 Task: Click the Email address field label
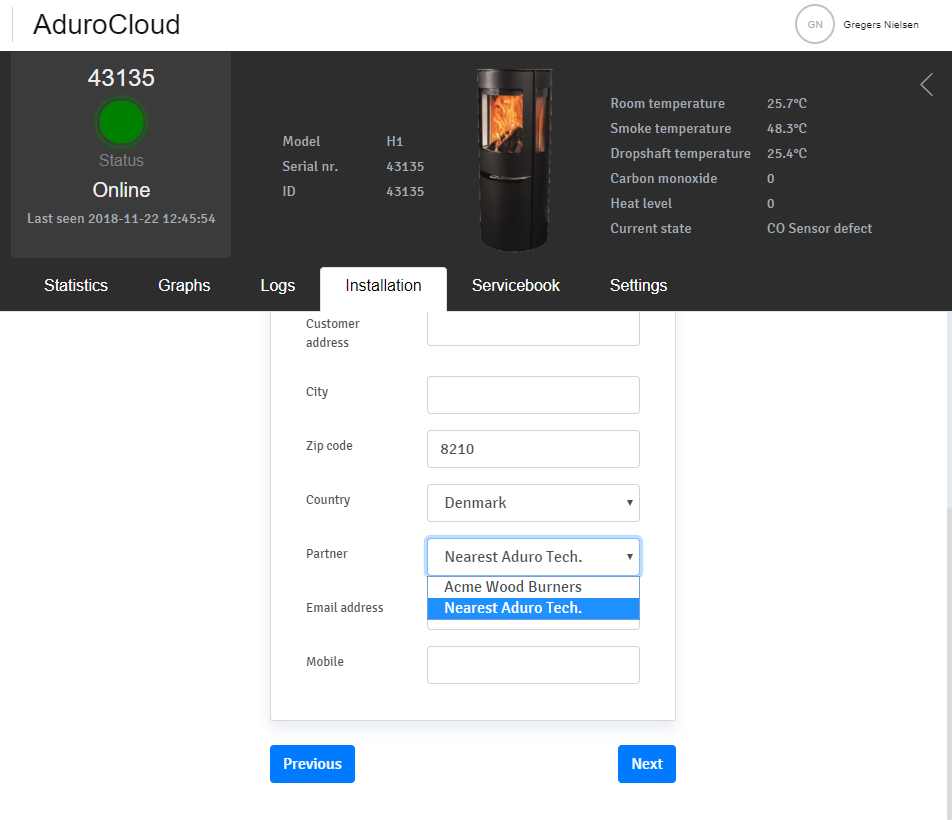tap(344, 608)
